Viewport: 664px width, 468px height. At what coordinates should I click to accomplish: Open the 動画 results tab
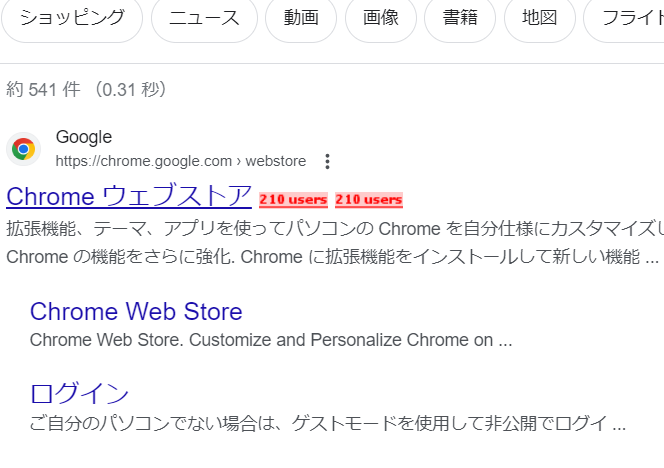pos(300,18)
